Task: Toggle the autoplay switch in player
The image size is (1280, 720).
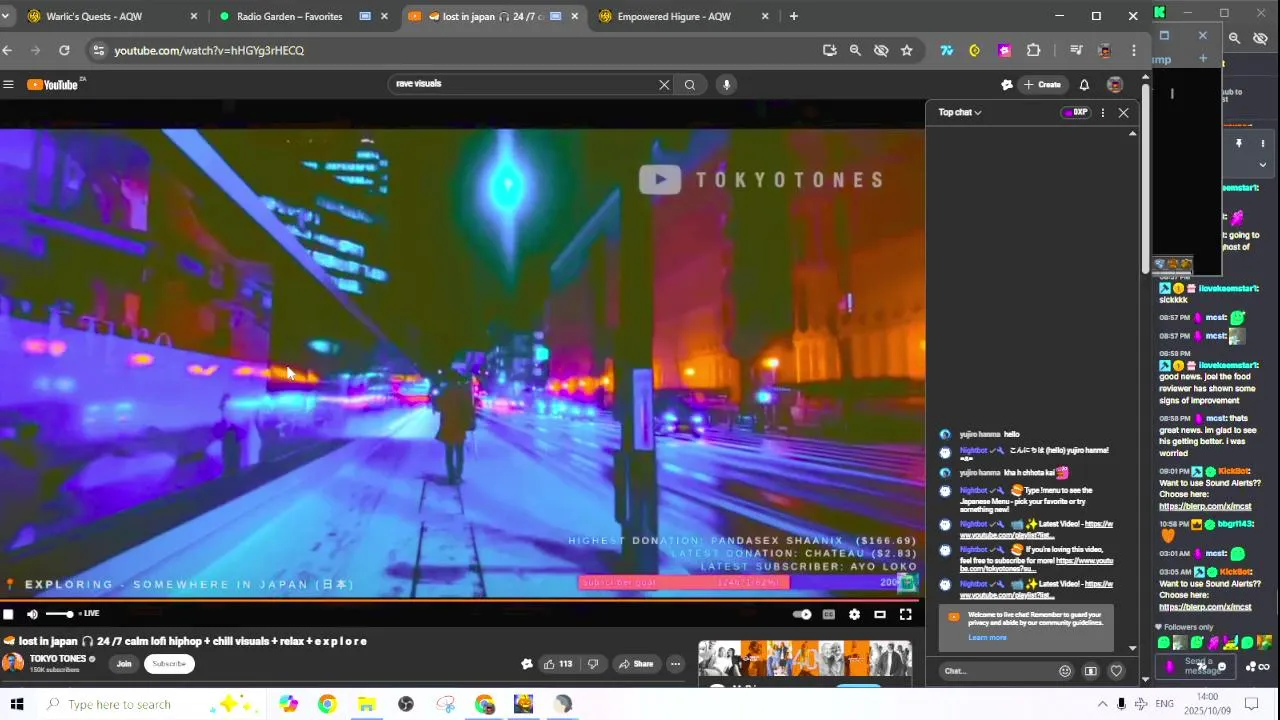Action: pyautogui.click(x=802, y=614)
